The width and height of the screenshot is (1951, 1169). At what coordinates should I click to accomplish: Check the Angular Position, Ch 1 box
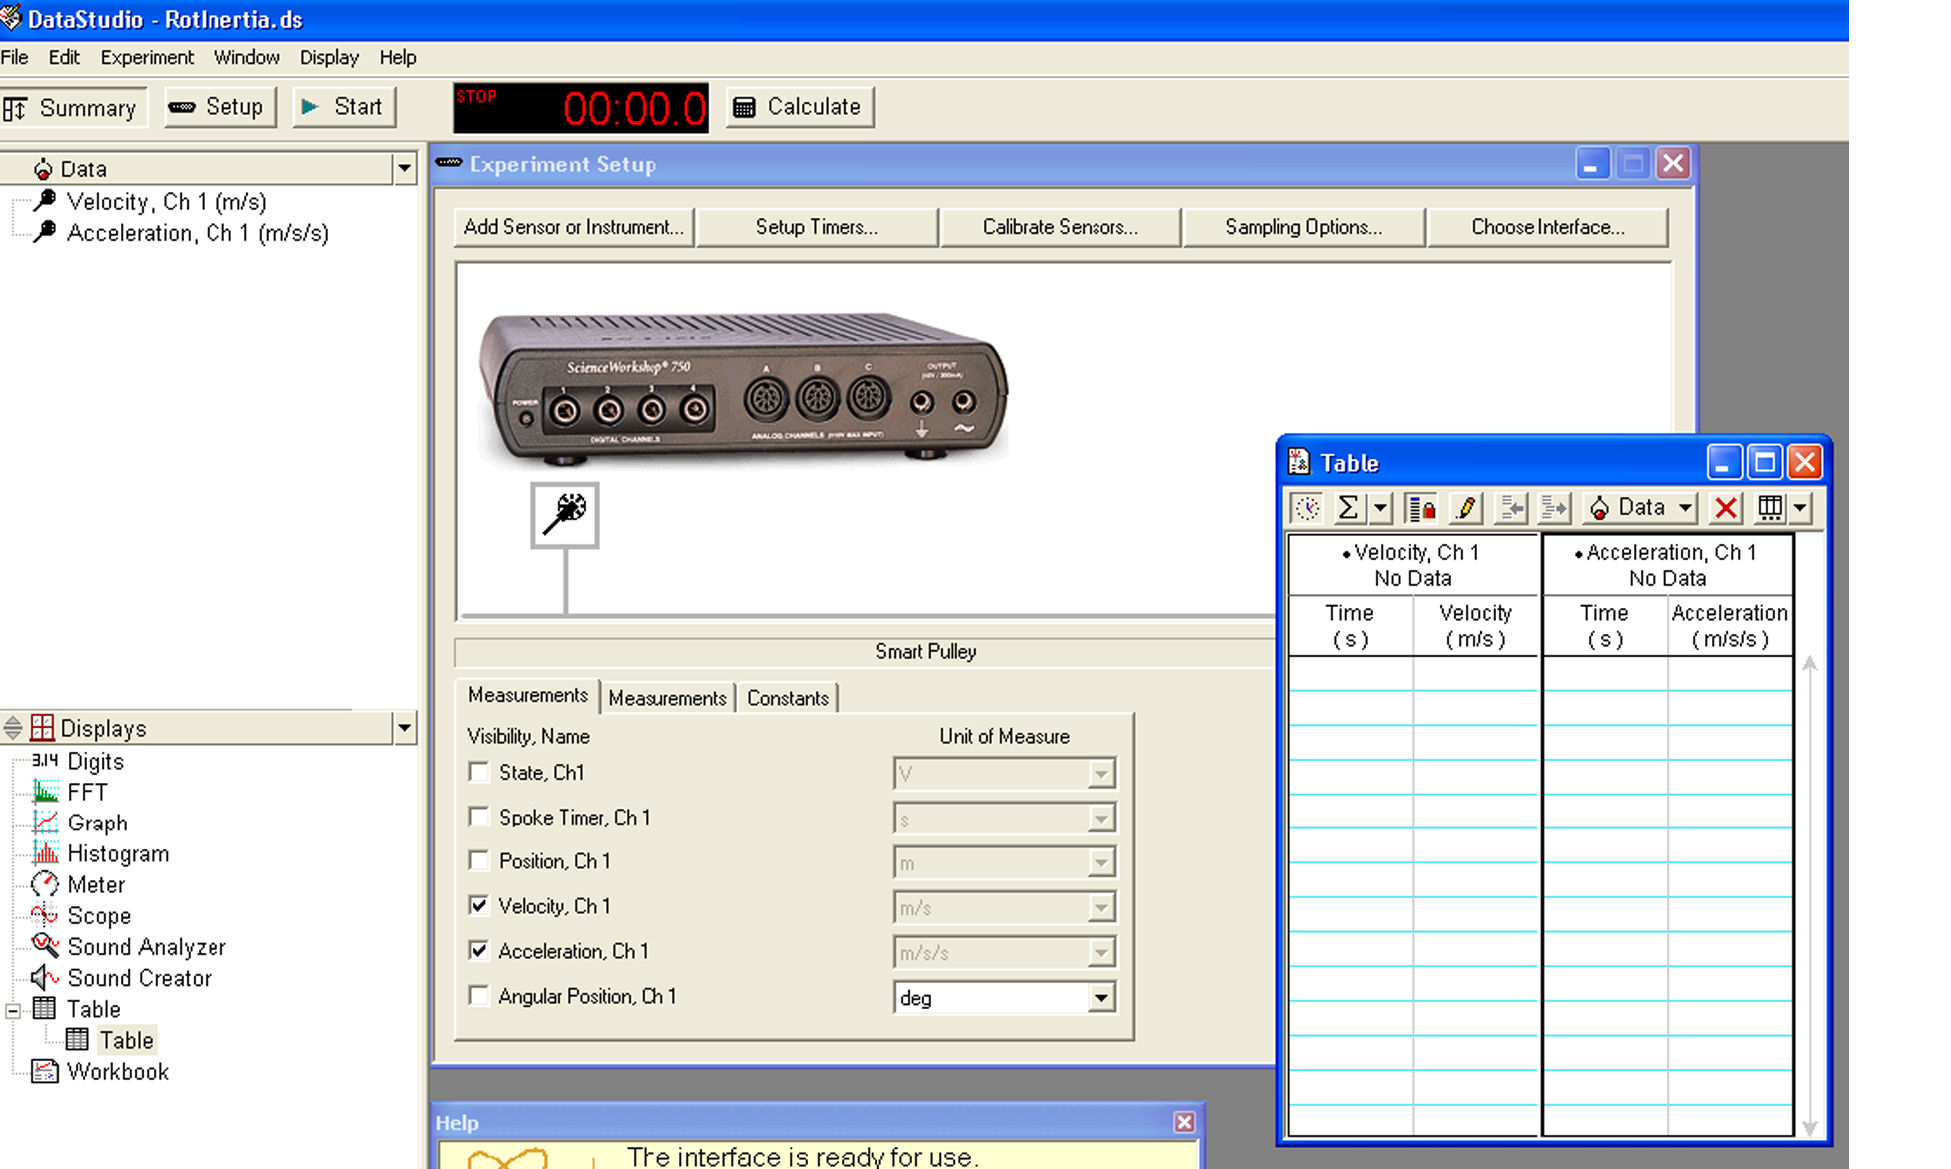(479, 996)
